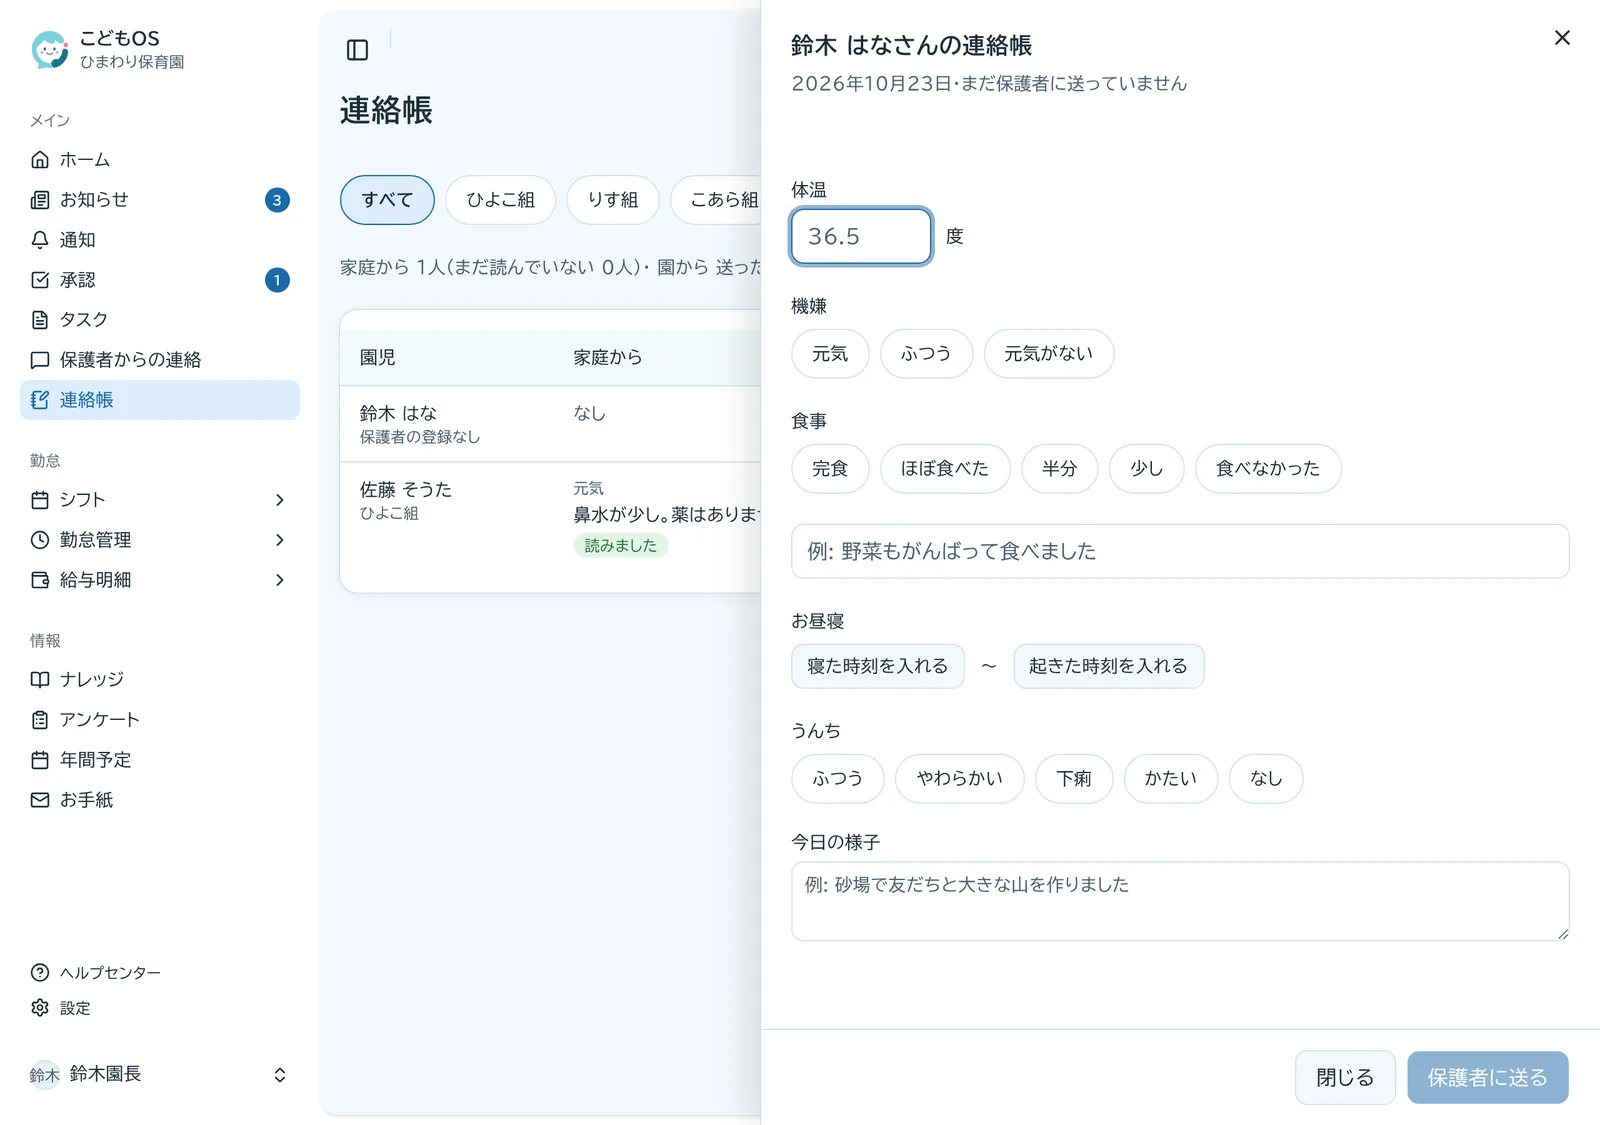Click the 勤怠管理 clock icon

tap(40, 540)
